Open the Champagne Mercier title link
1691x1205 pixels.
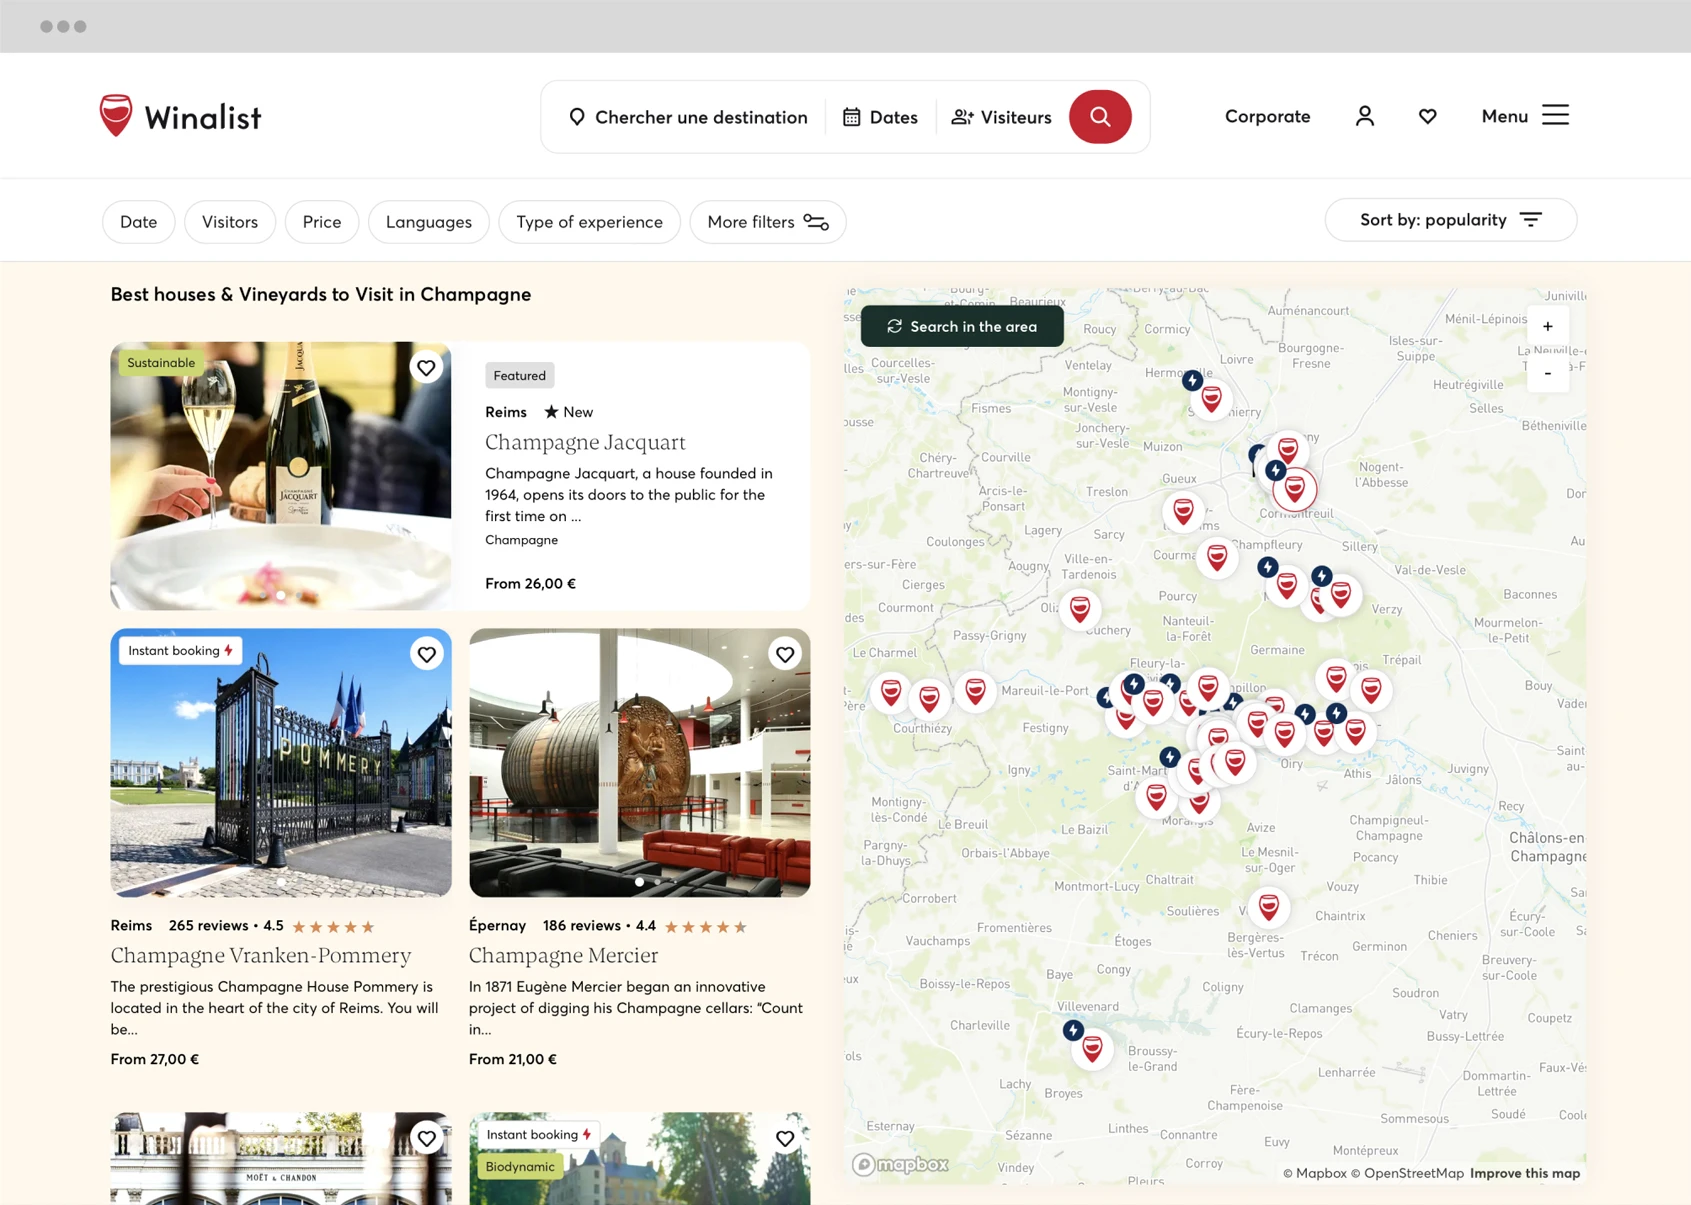point(563,955)
